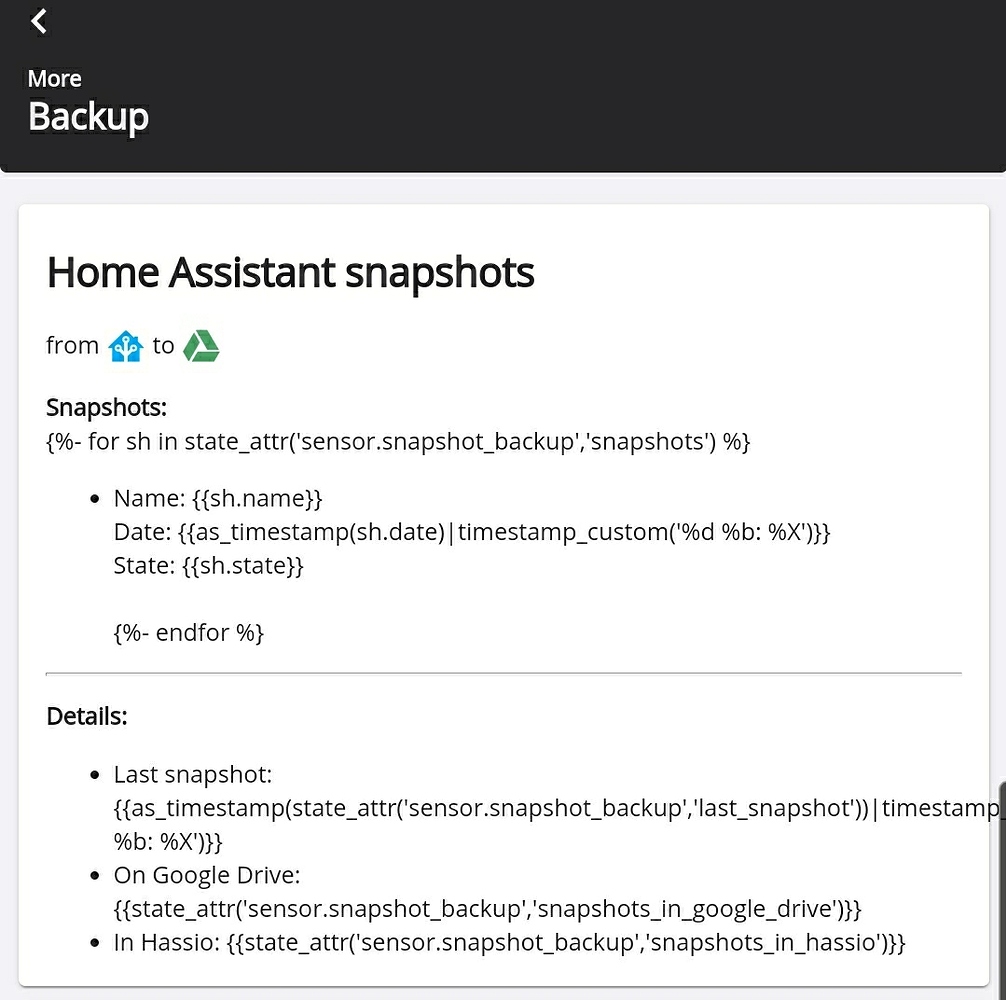Click the green Google Drive icon

tap(201, 346)
